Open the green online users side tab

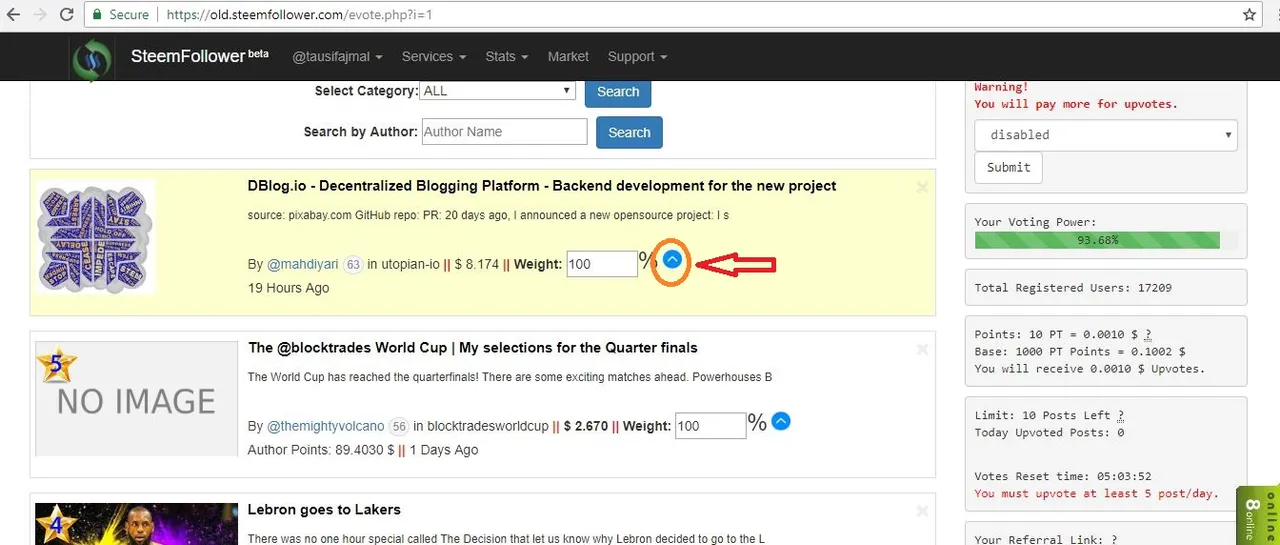tap(1258, 515)
